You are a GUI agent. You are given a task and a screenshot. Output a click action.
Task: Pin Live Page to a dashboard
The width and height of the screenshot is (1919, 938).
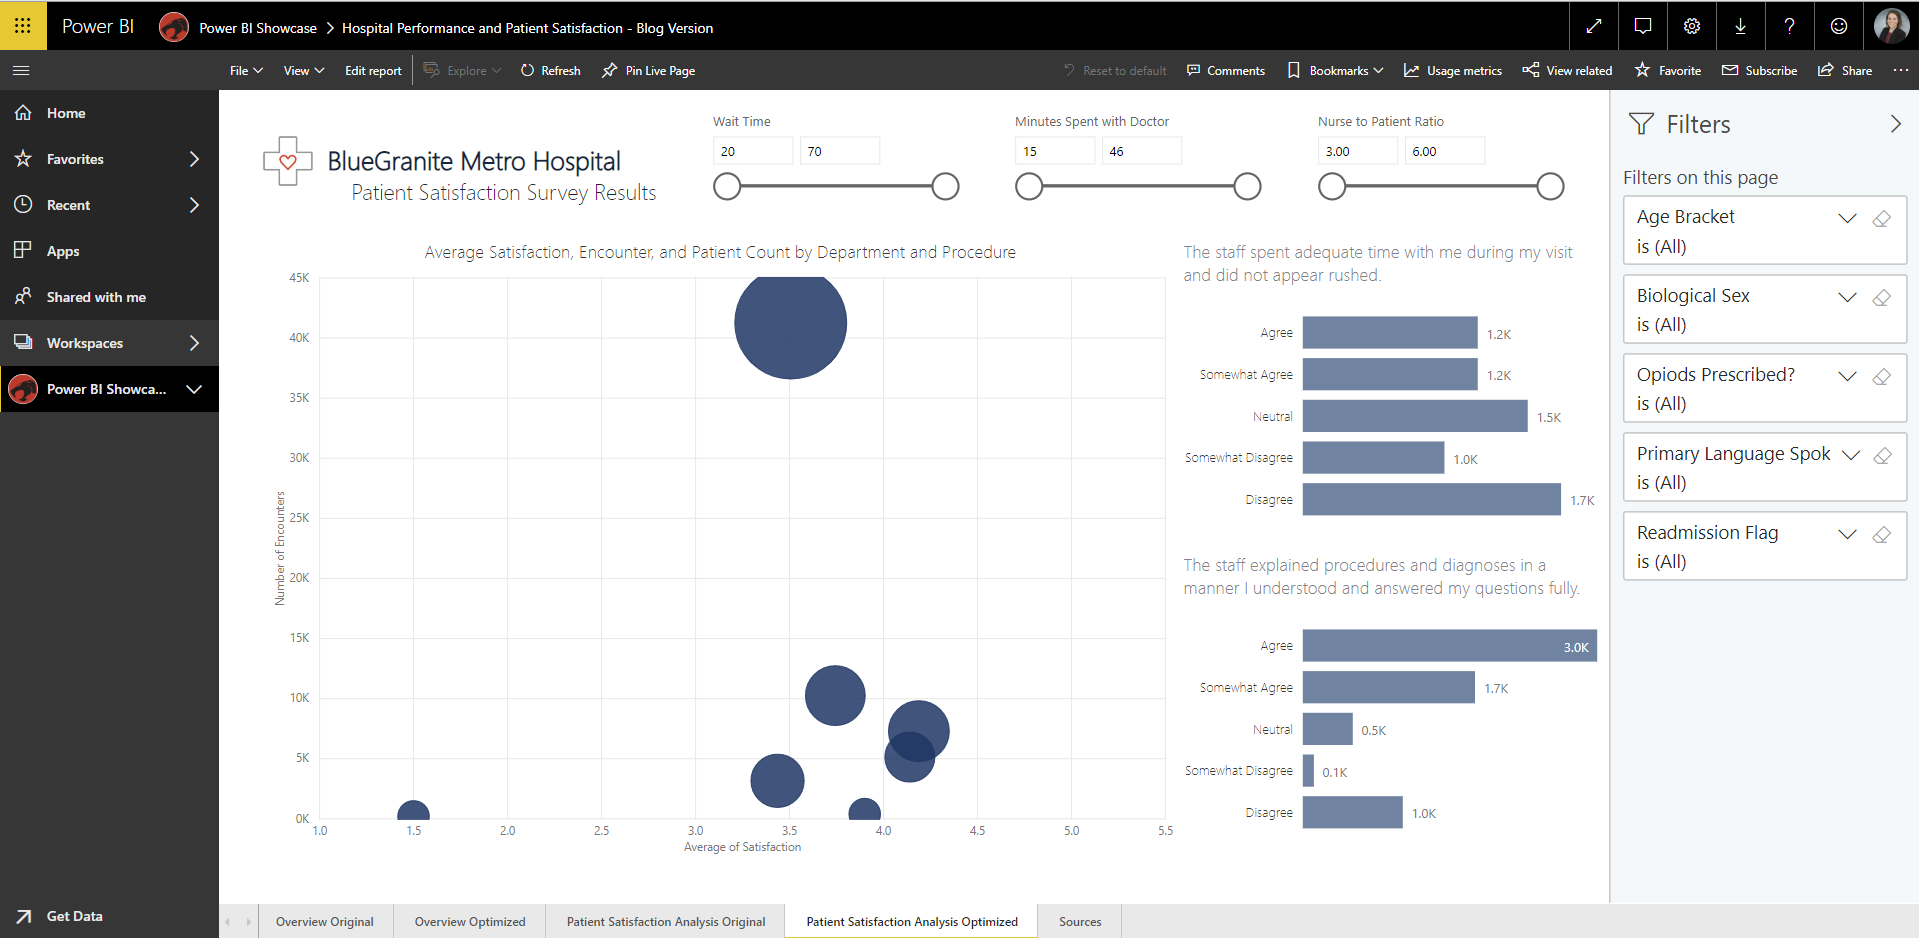pyautogui.click(x=648, y=70)
